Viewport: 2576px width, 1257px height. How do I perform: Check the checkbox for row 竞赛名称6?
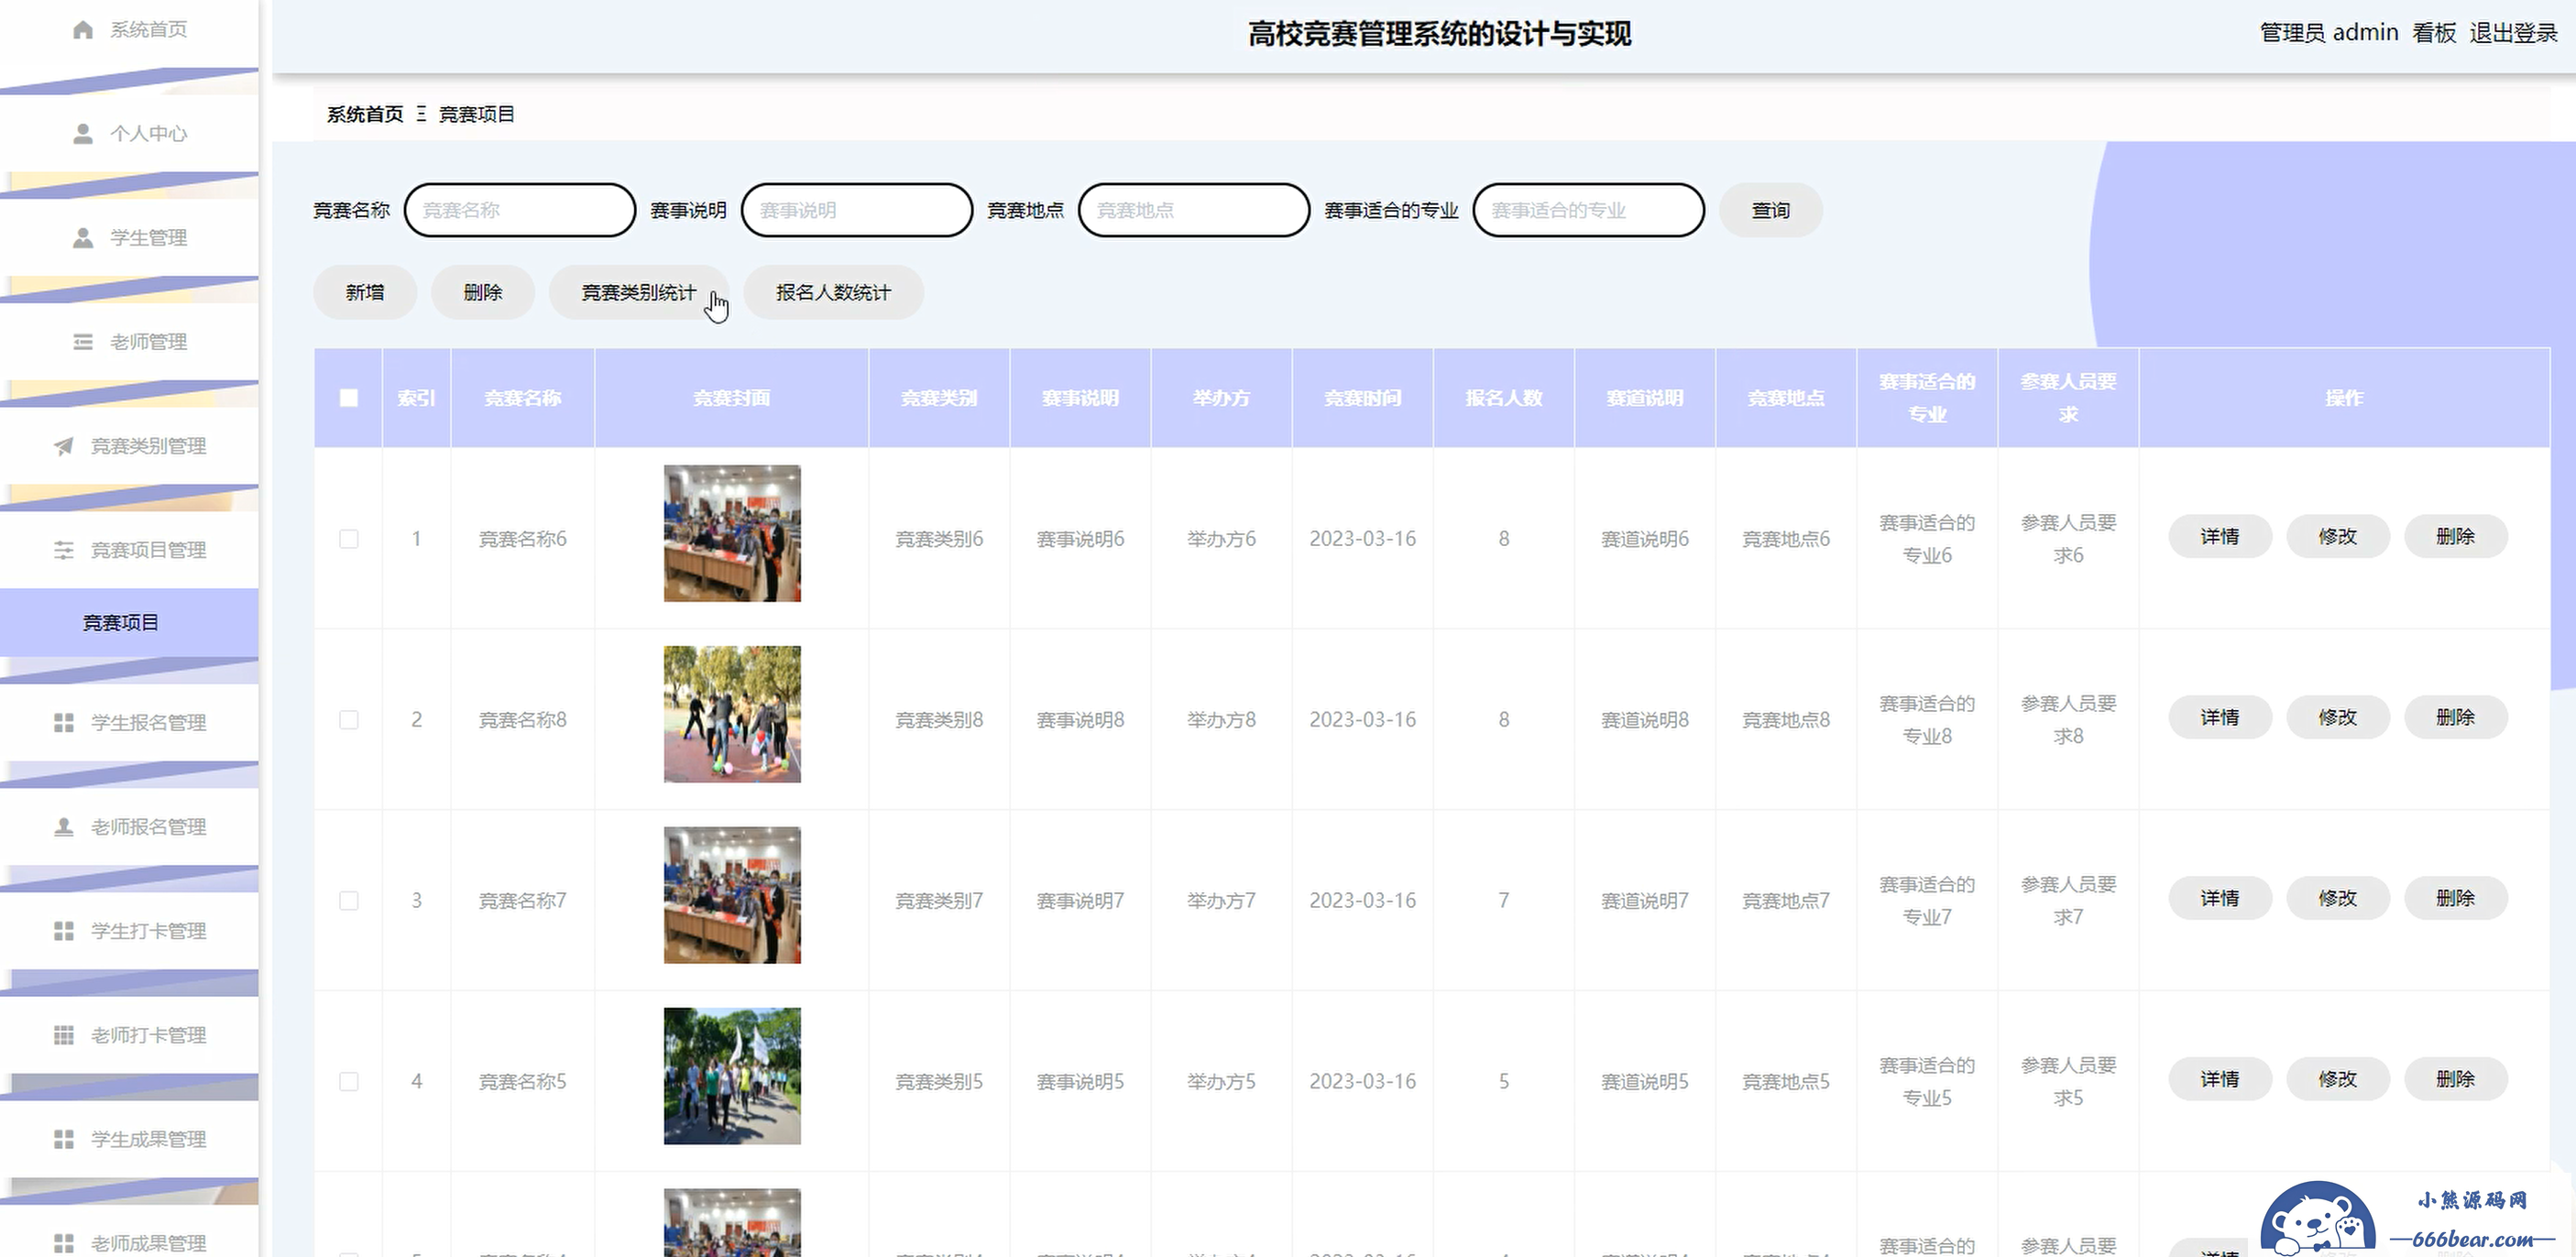(x=348, y=539)
